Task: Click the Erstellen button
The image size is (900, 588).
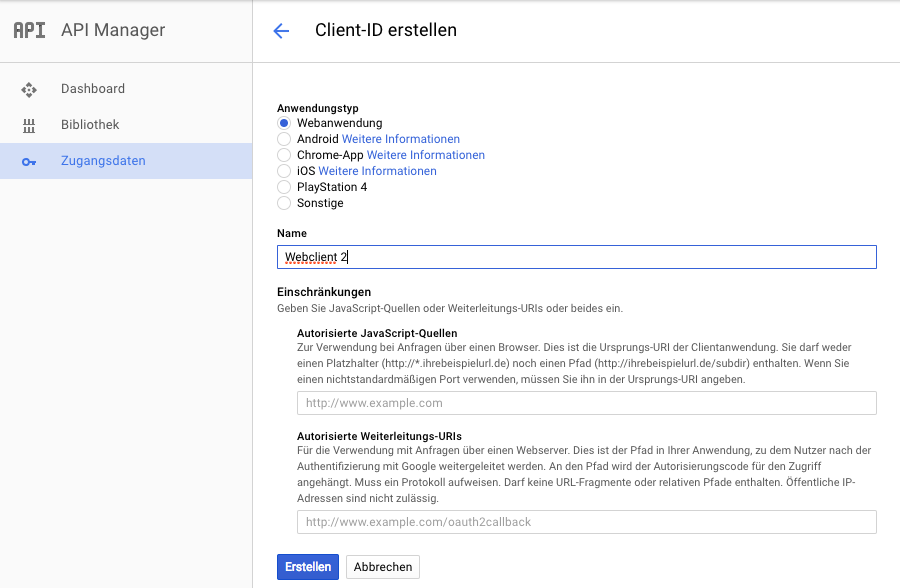Action: 308,567
